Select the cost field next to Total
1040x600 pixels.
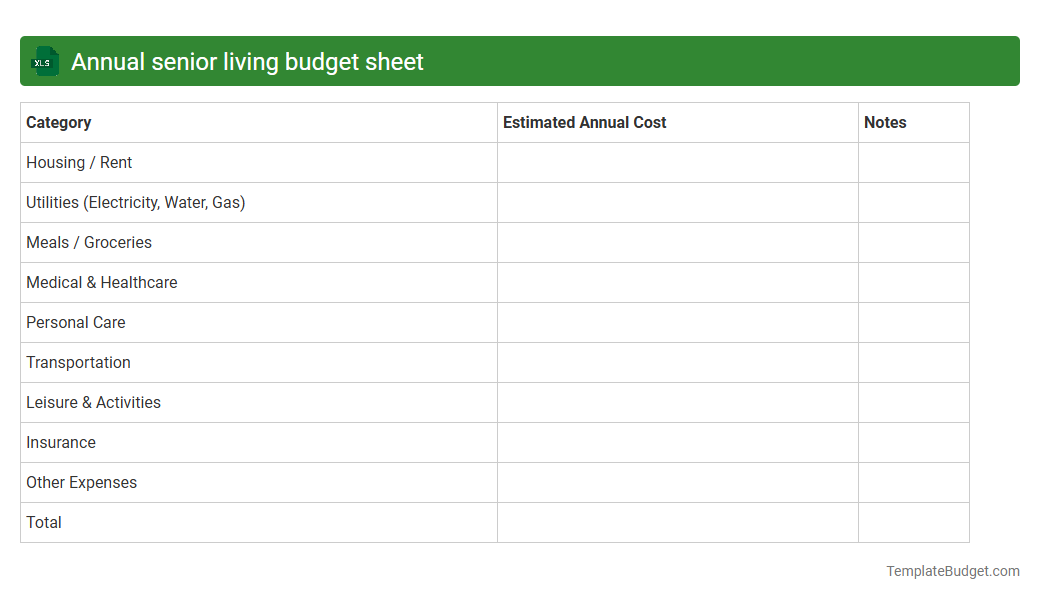click(676, 522)
